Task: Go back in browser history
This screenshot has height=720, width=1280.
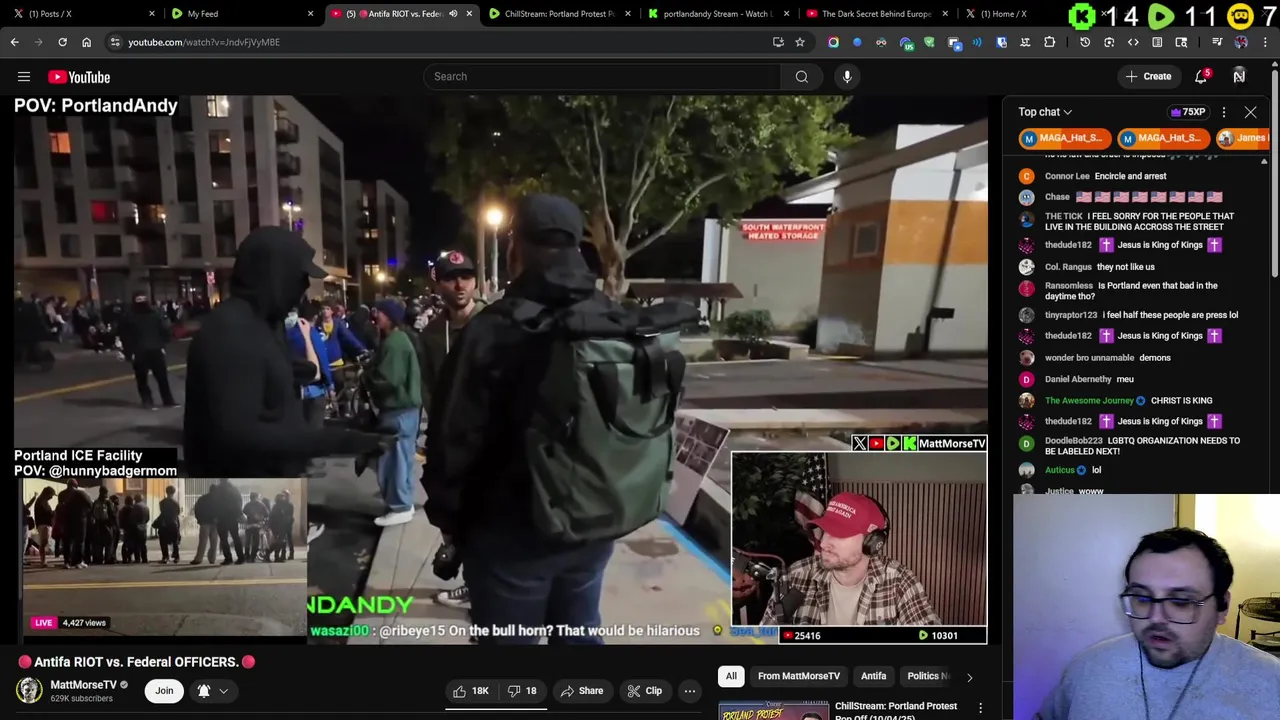Action: click(14, 42)
